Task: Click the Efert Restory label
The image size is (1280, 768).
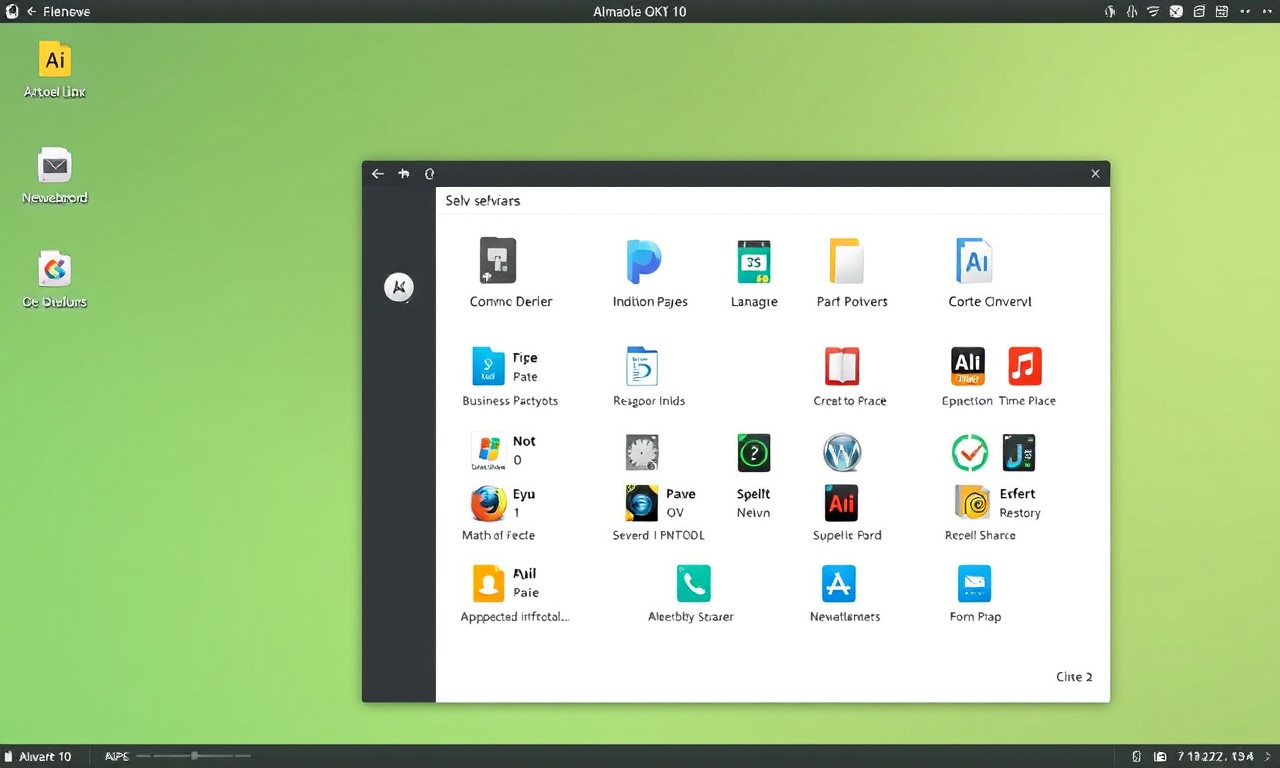Action: (1019, 503)
